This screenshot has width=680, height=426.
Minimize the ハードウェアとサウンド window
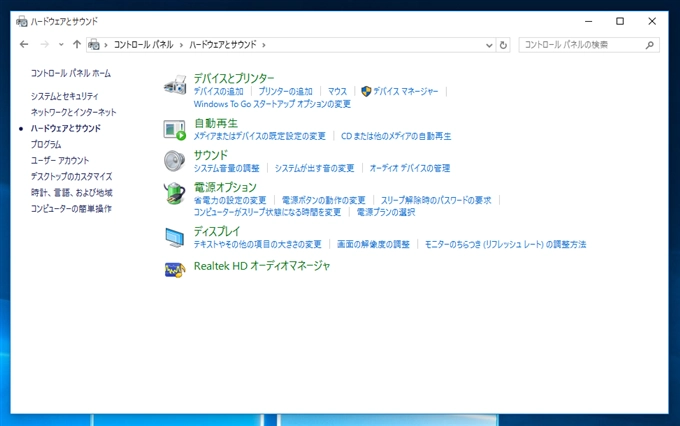click(x=588, y=21)
